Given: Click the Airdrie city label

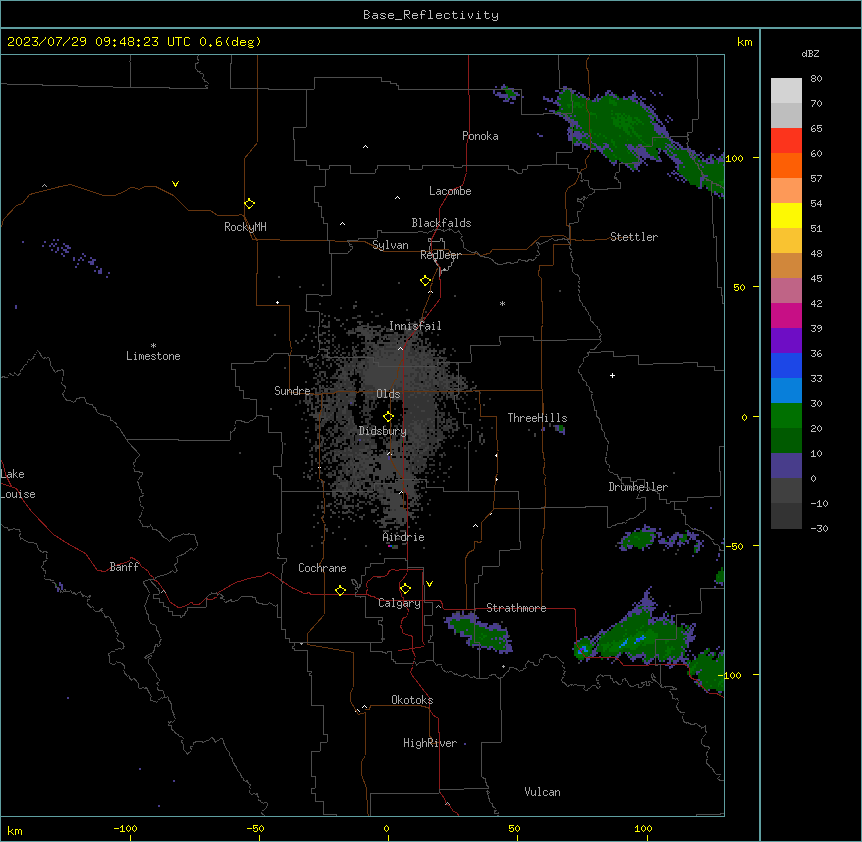Looking at the screenshot, I should point(404,537).
